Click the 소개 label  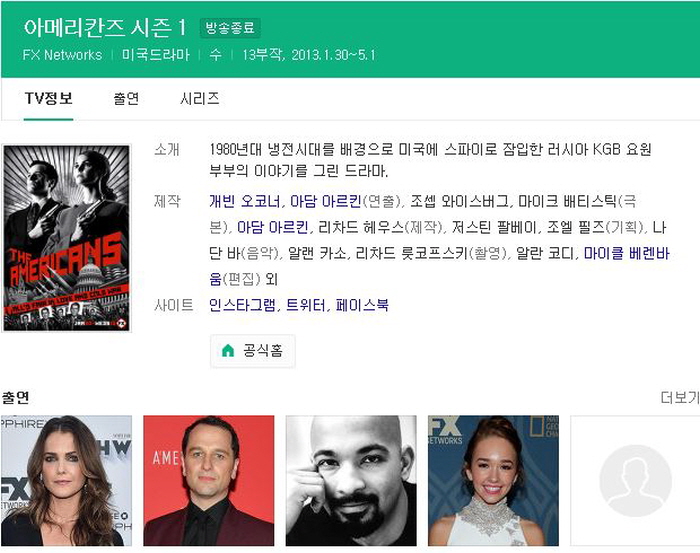point(167,149)
